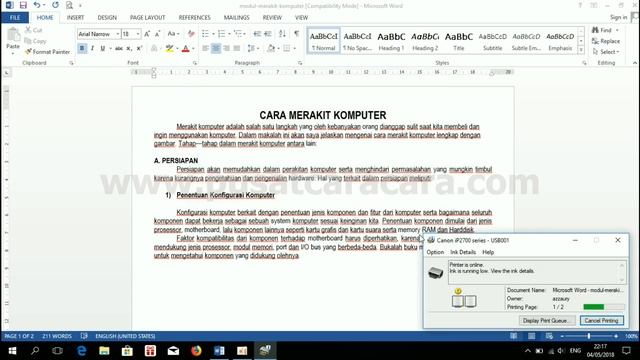Viewport: 640px width, 360px height.
Task: Click the Save icon in quick access toolbar
Action: tap(23, 5)
